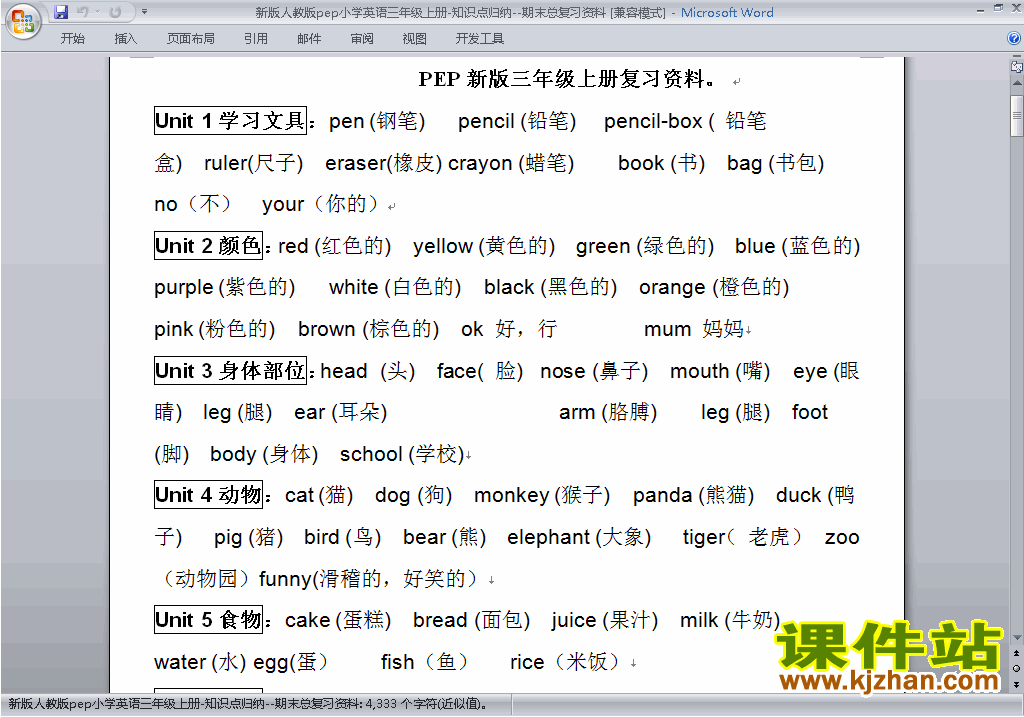Click the title PEP 新版三年级上册复习资料
This screenshot has width=1024, height=718.
pos(568,79)
